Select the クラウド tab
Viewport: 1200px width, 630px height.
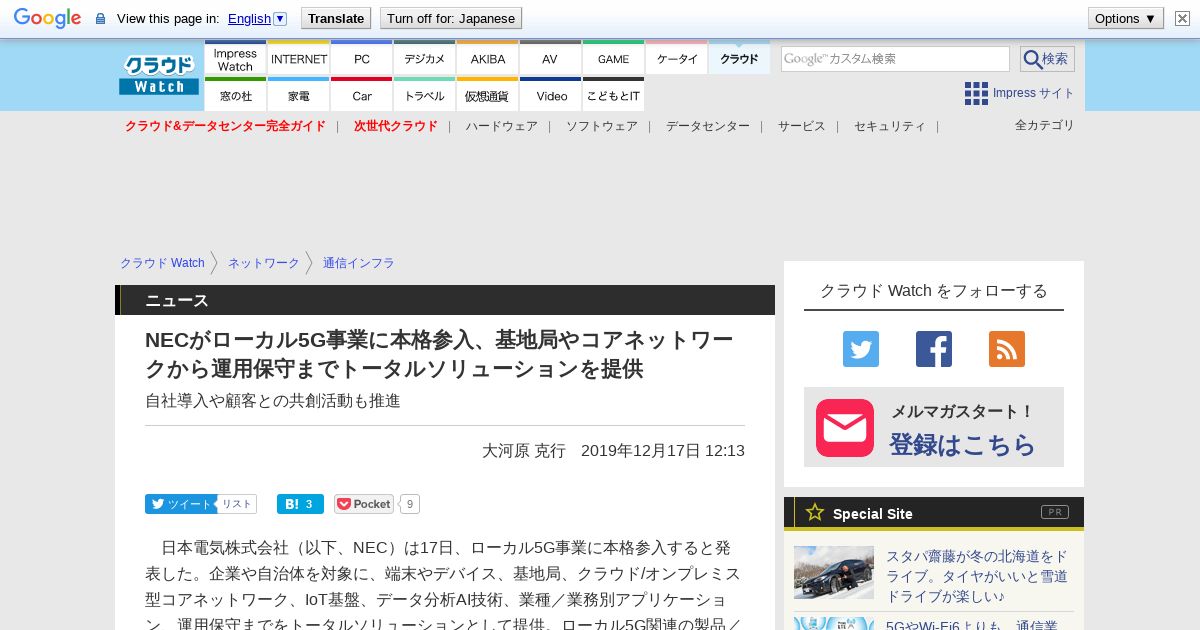tap(739, 58)
